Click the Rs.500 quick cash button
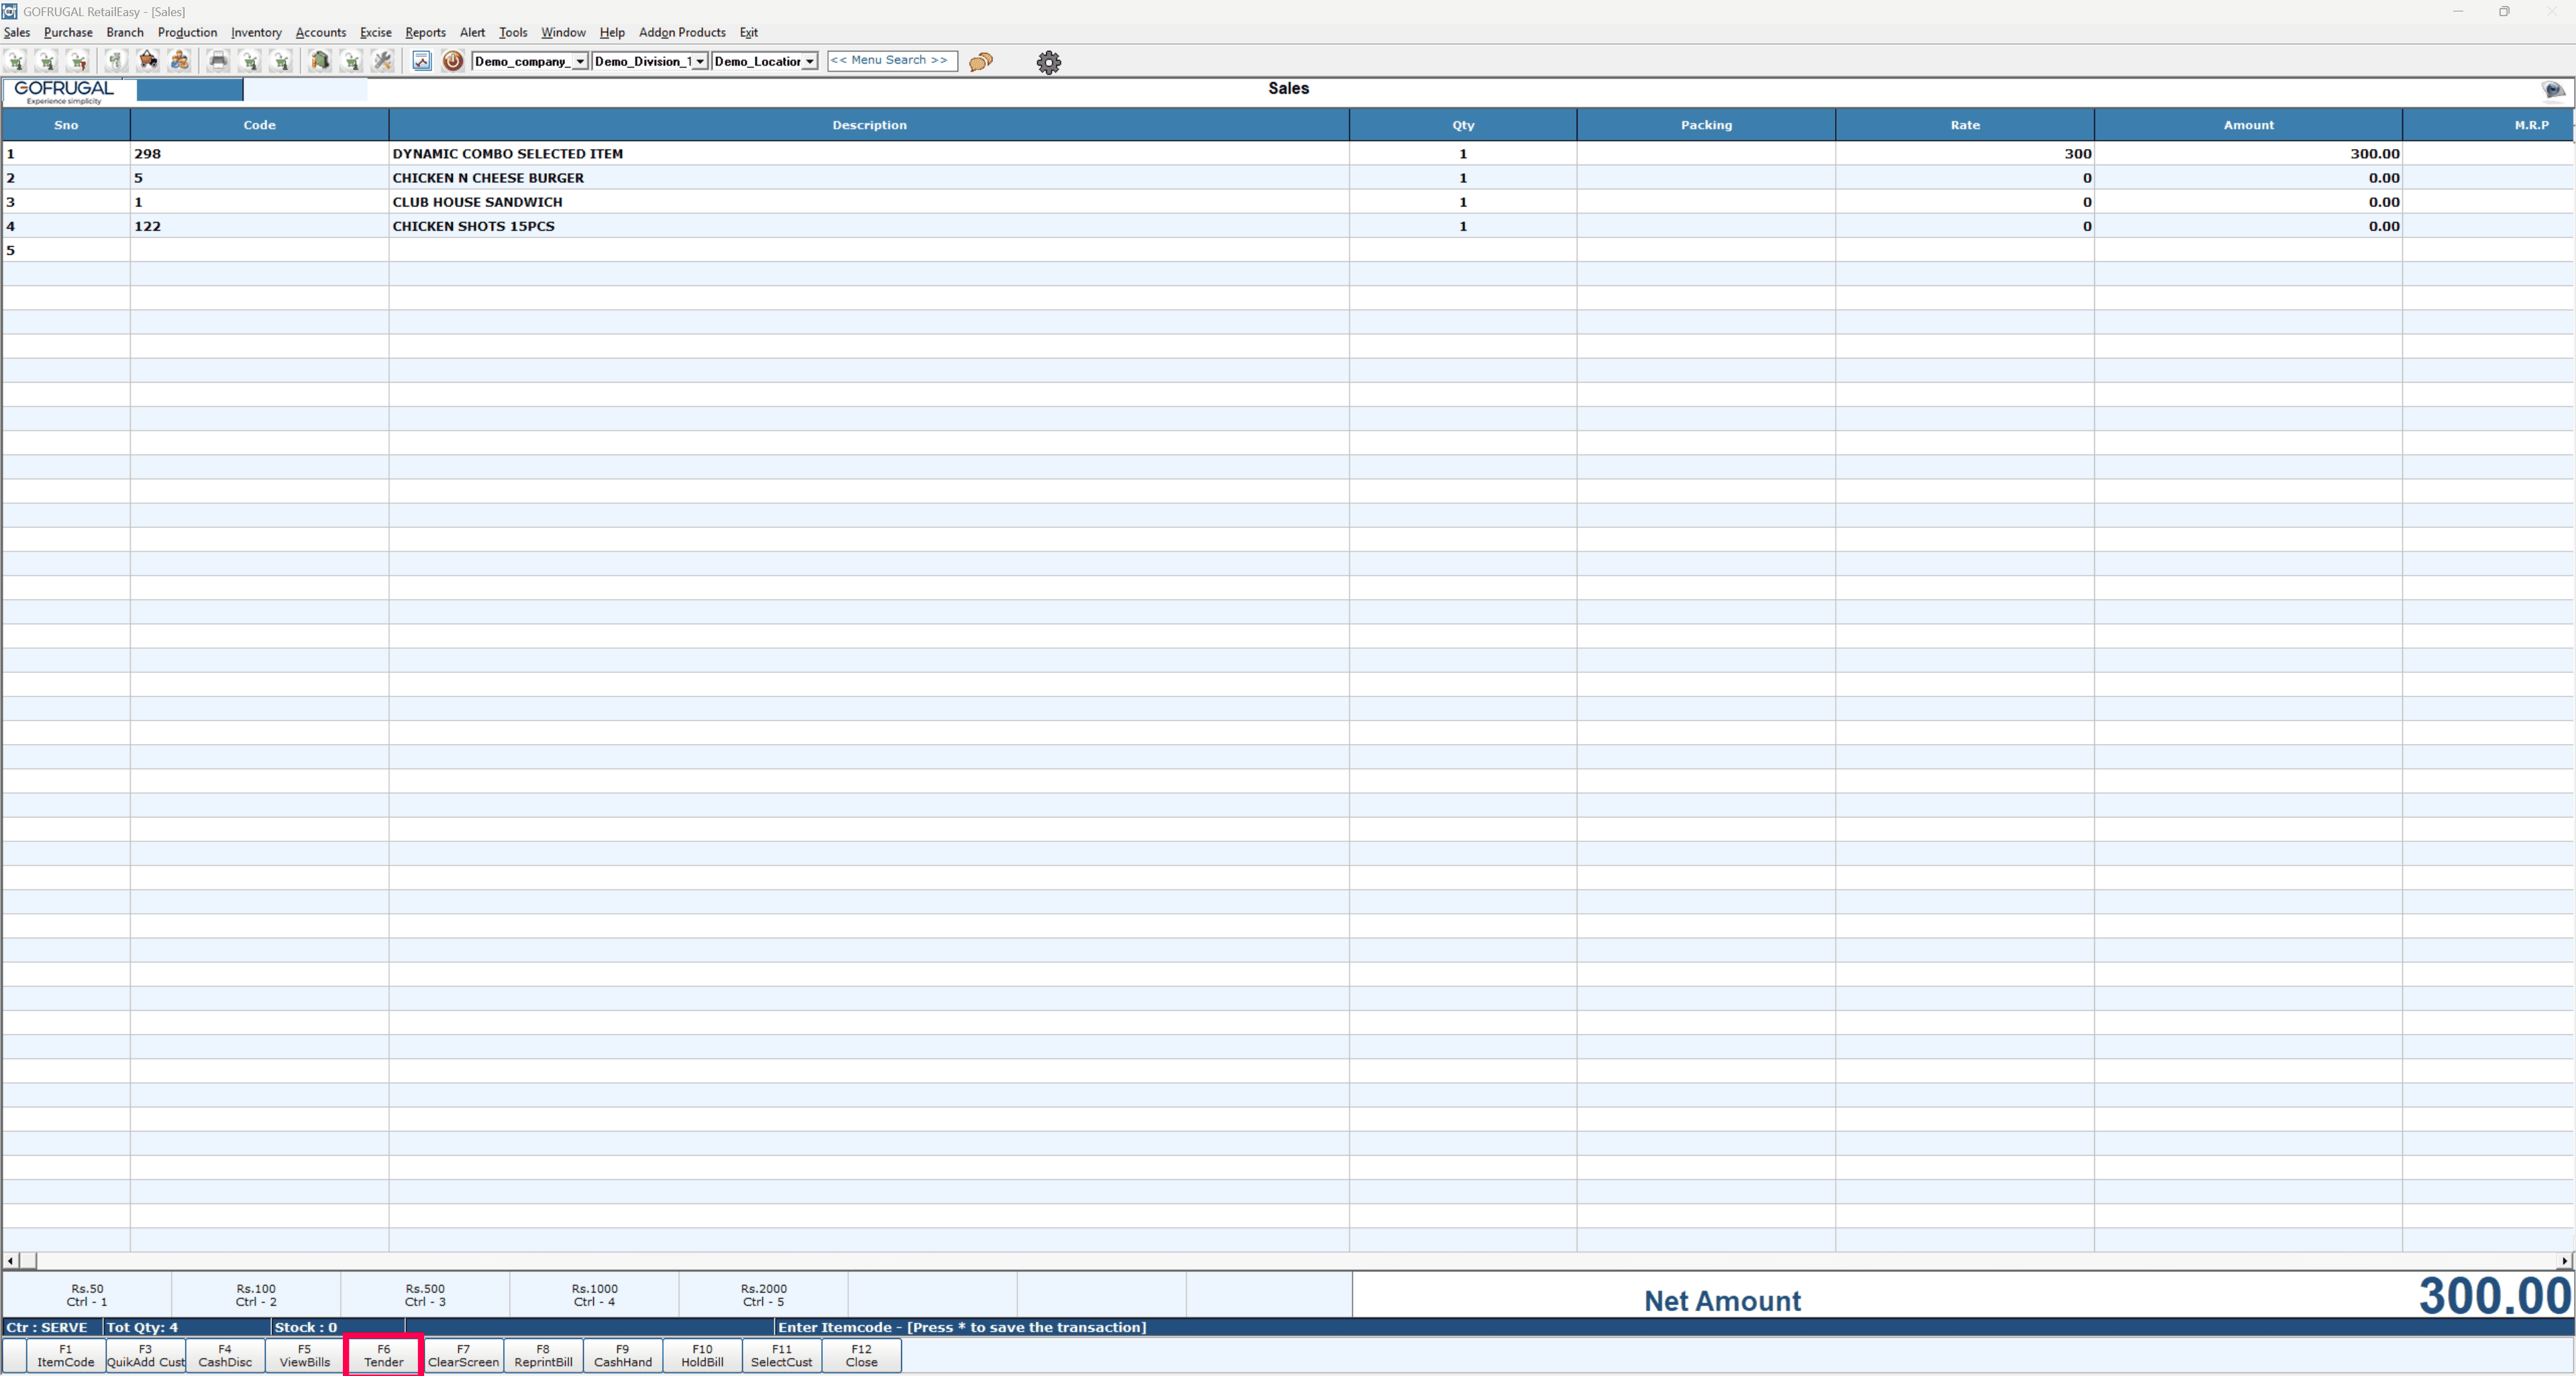Viewport: 2576px width, 1376px height. tap(425, 1295)
